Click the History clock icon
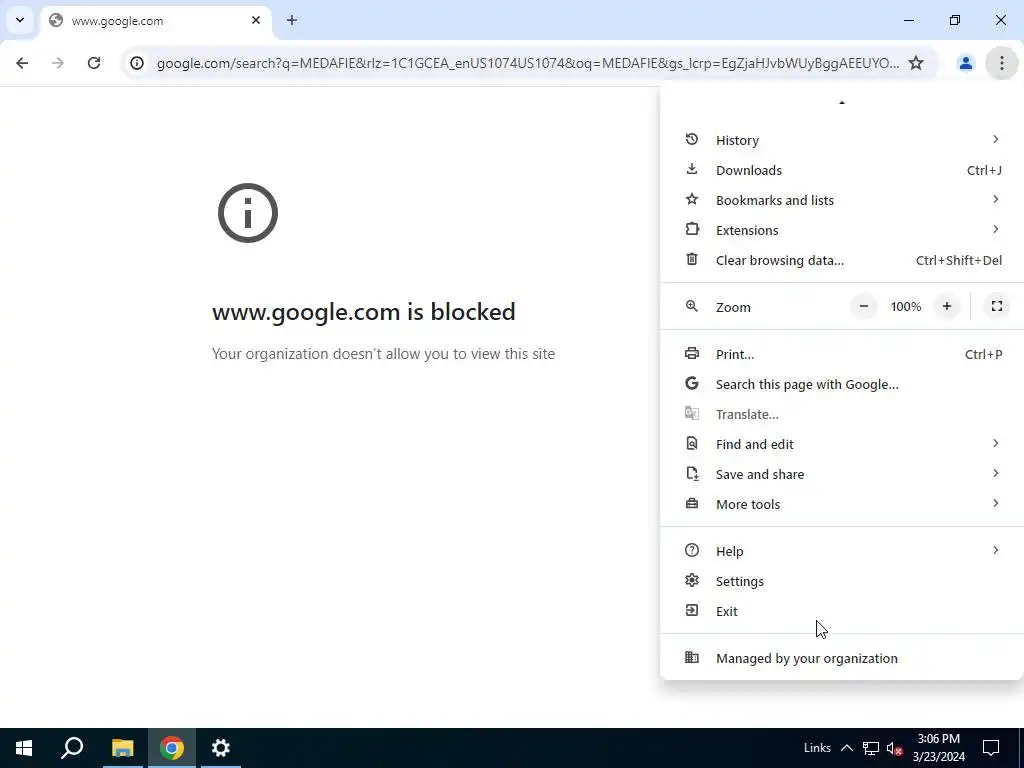 (x=692, y=139)
